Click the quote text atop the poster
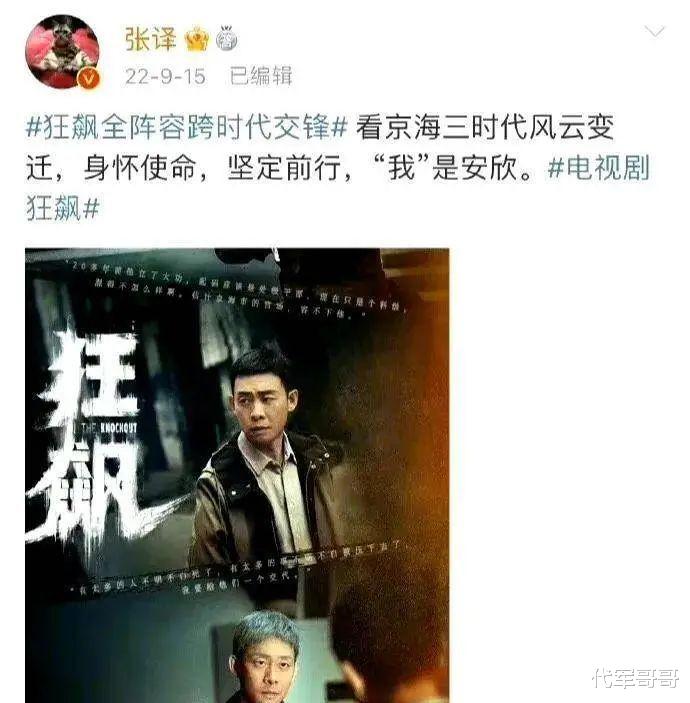690x703 pixels. (x=240, y=289)
